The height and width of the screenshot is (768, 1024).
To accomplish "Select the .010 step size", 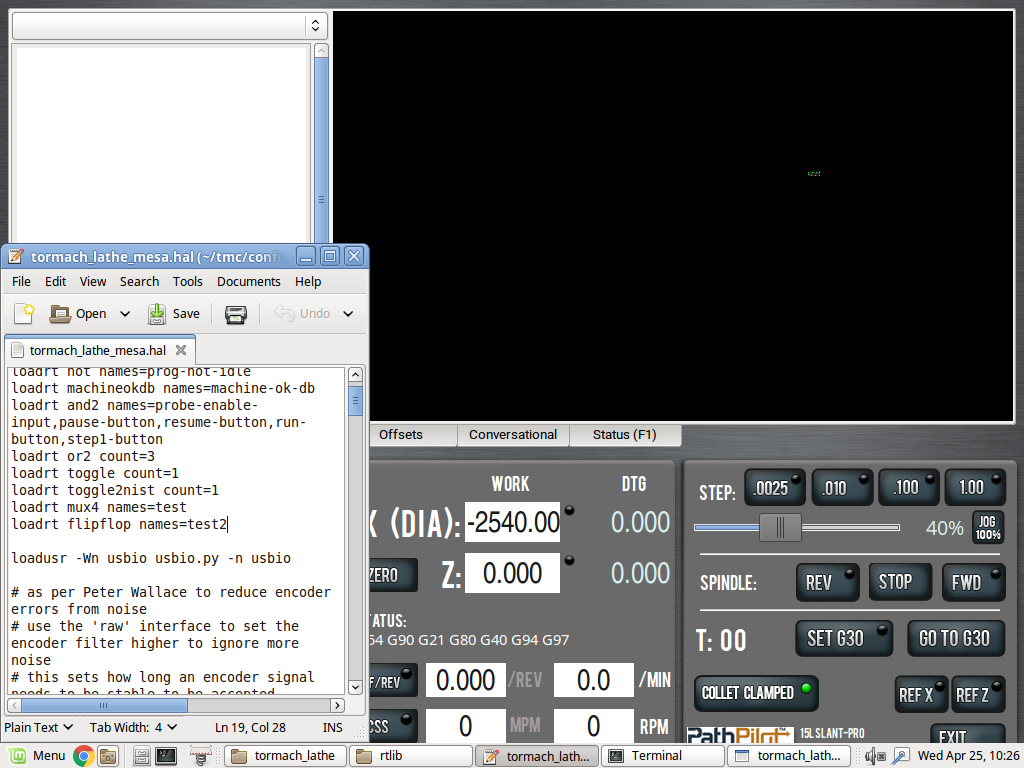I will click(x=842, y=488).
